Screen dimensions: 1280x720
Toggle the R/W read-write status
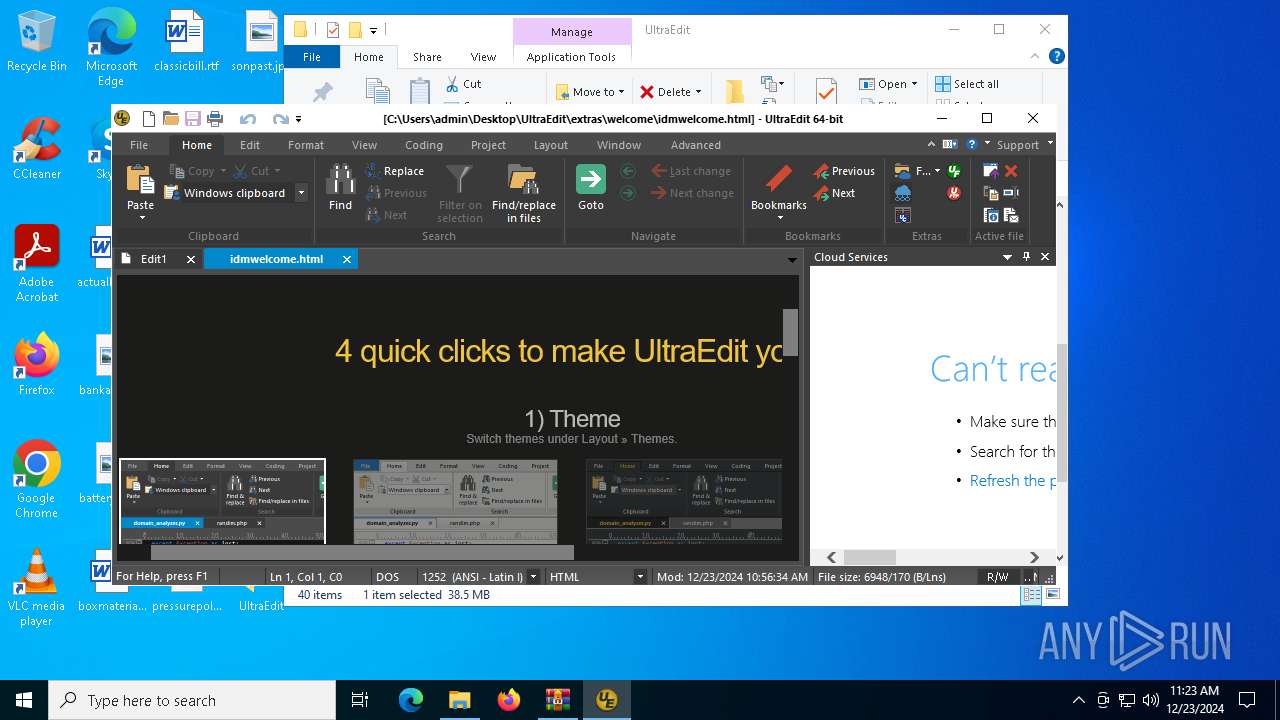coord(998,577)
